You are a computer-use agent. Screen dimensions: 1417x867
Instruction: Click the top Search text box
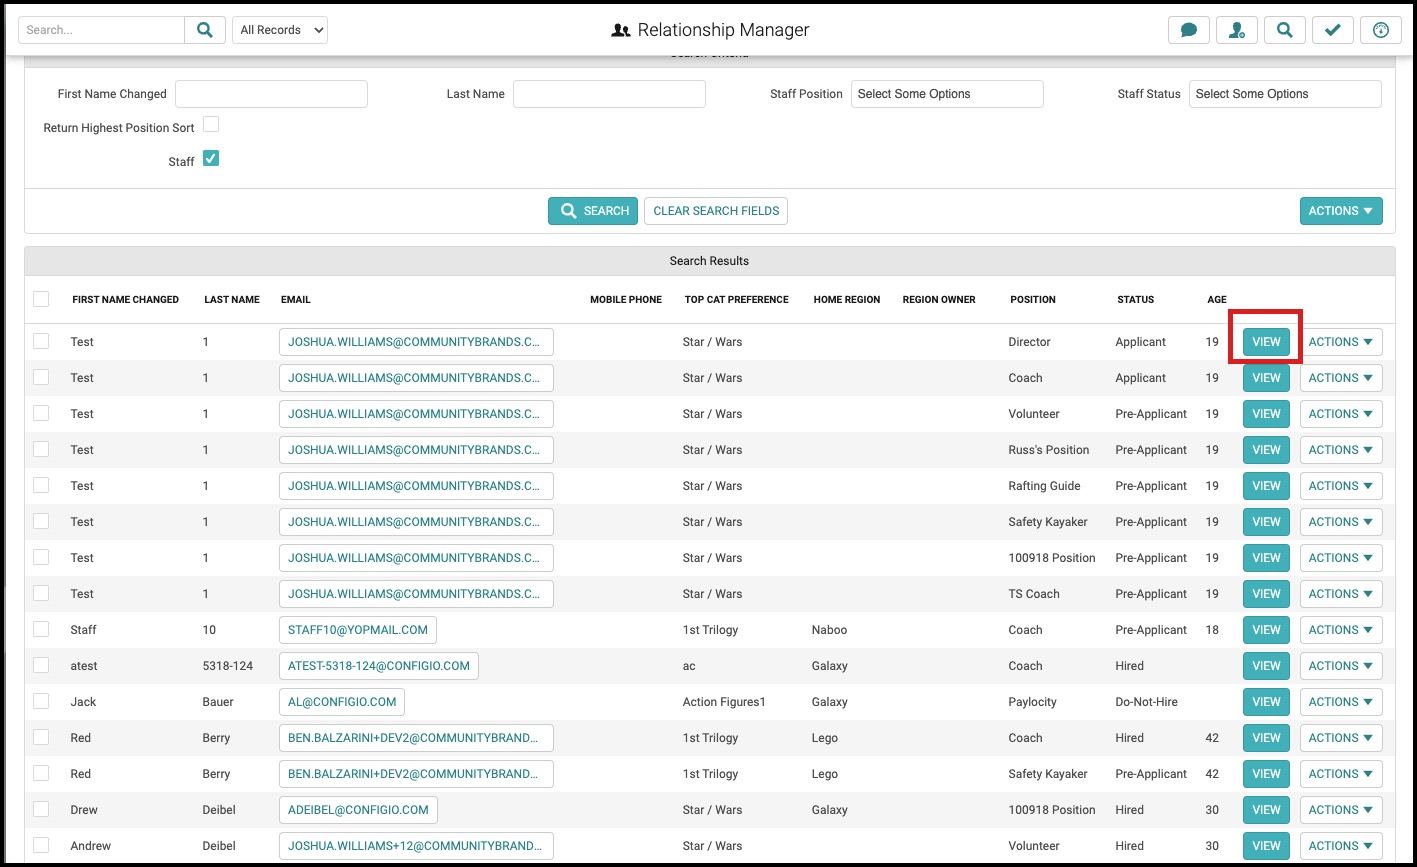click(x=102, y=30)
